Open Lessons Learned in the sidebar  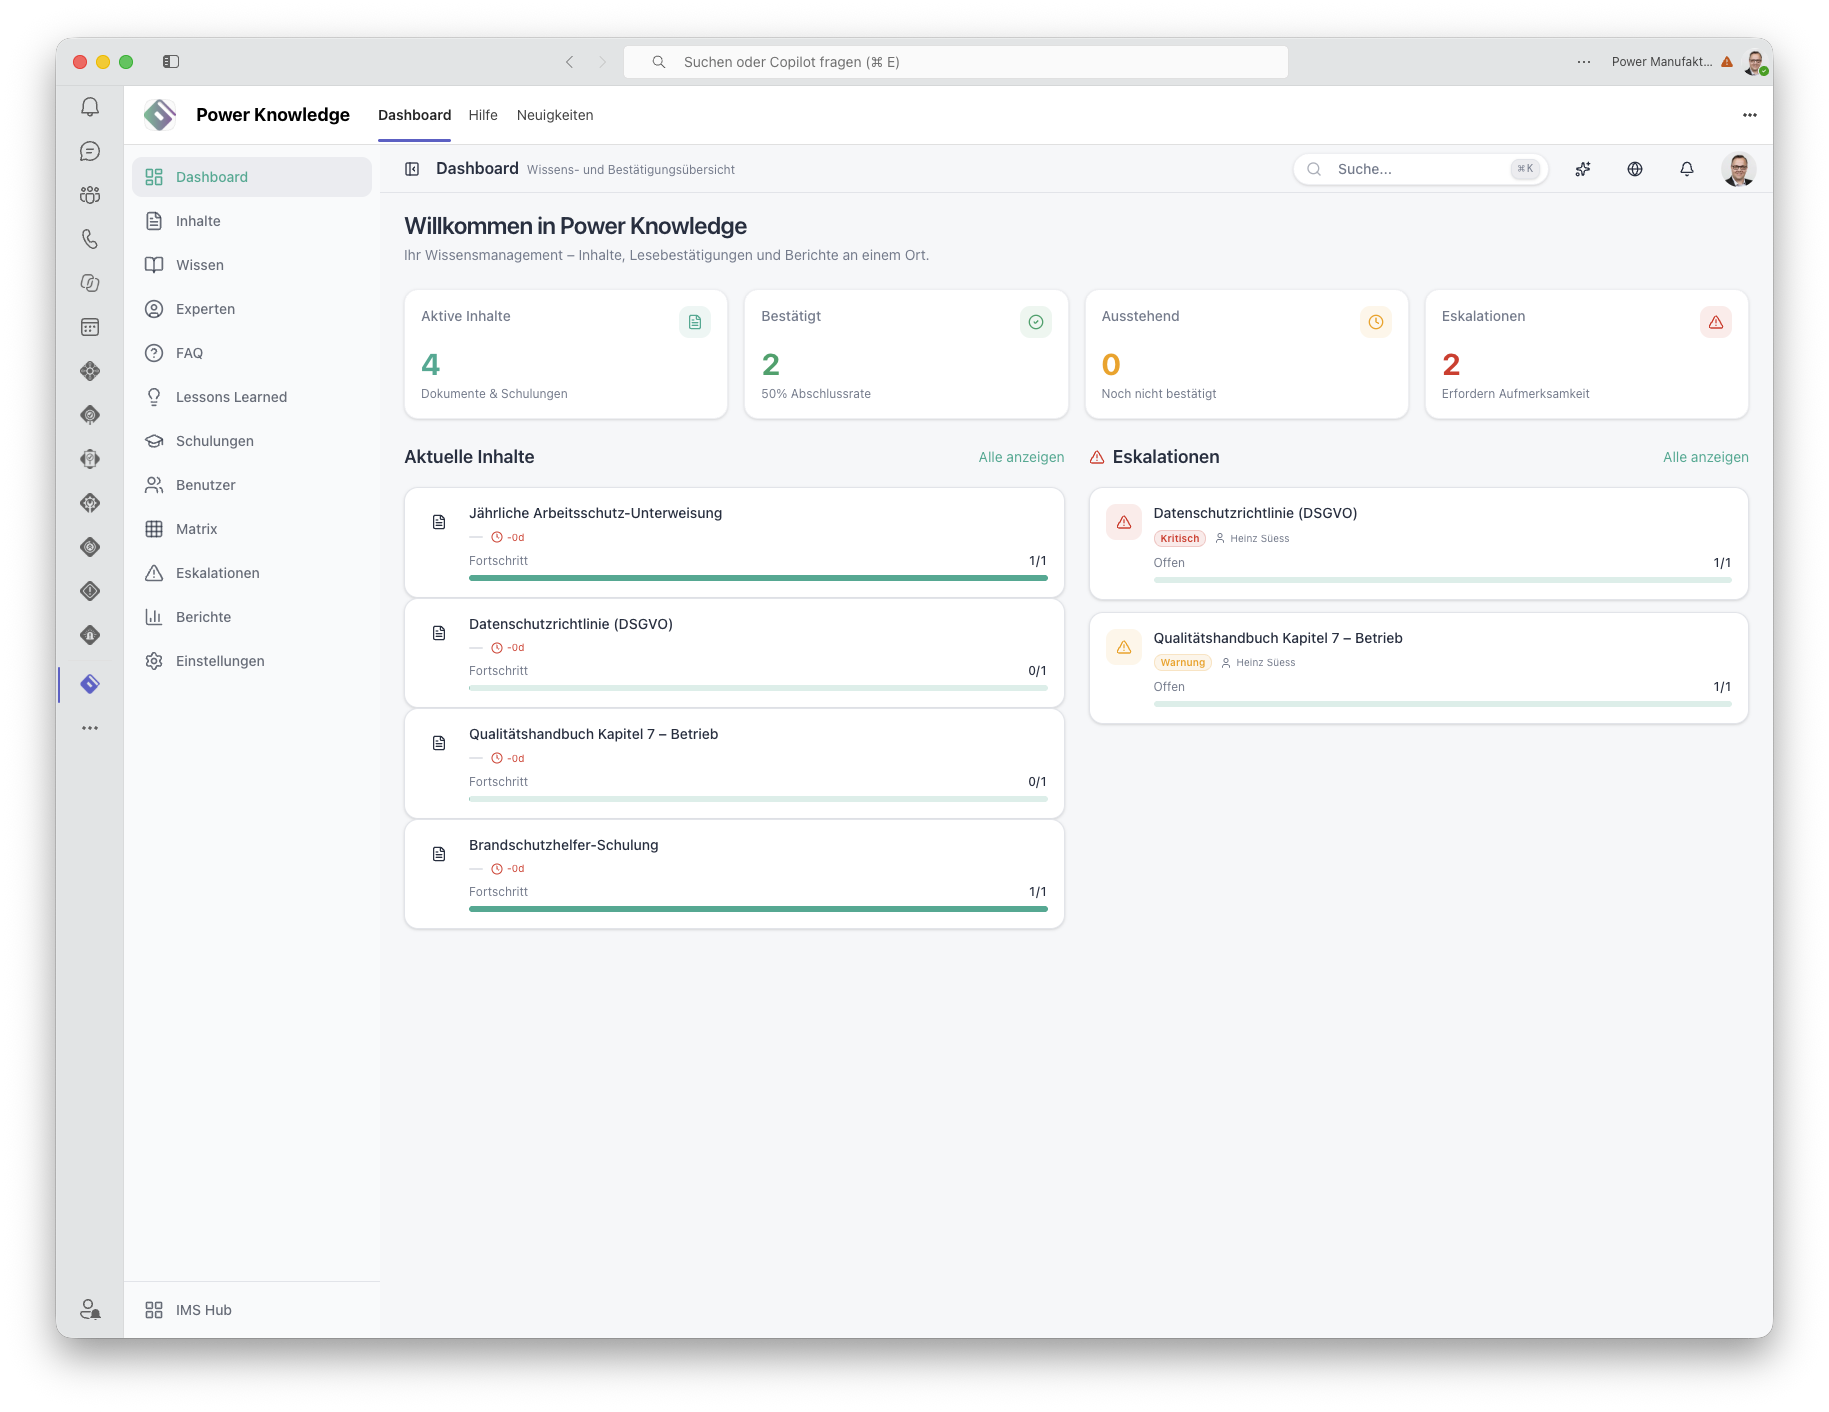tap(252, 397)
